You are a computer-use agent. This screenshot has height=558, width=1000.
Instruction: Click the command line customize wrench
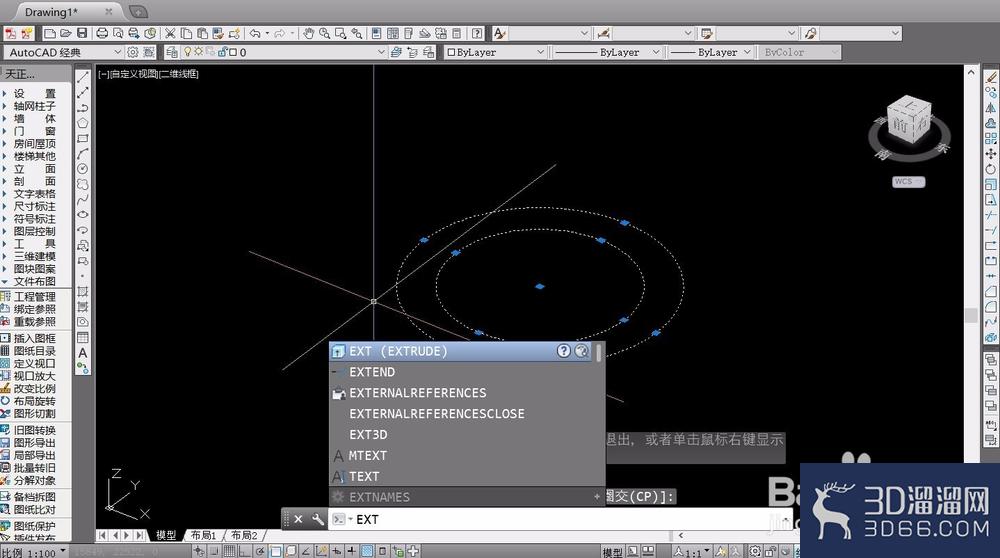point(318,519)
